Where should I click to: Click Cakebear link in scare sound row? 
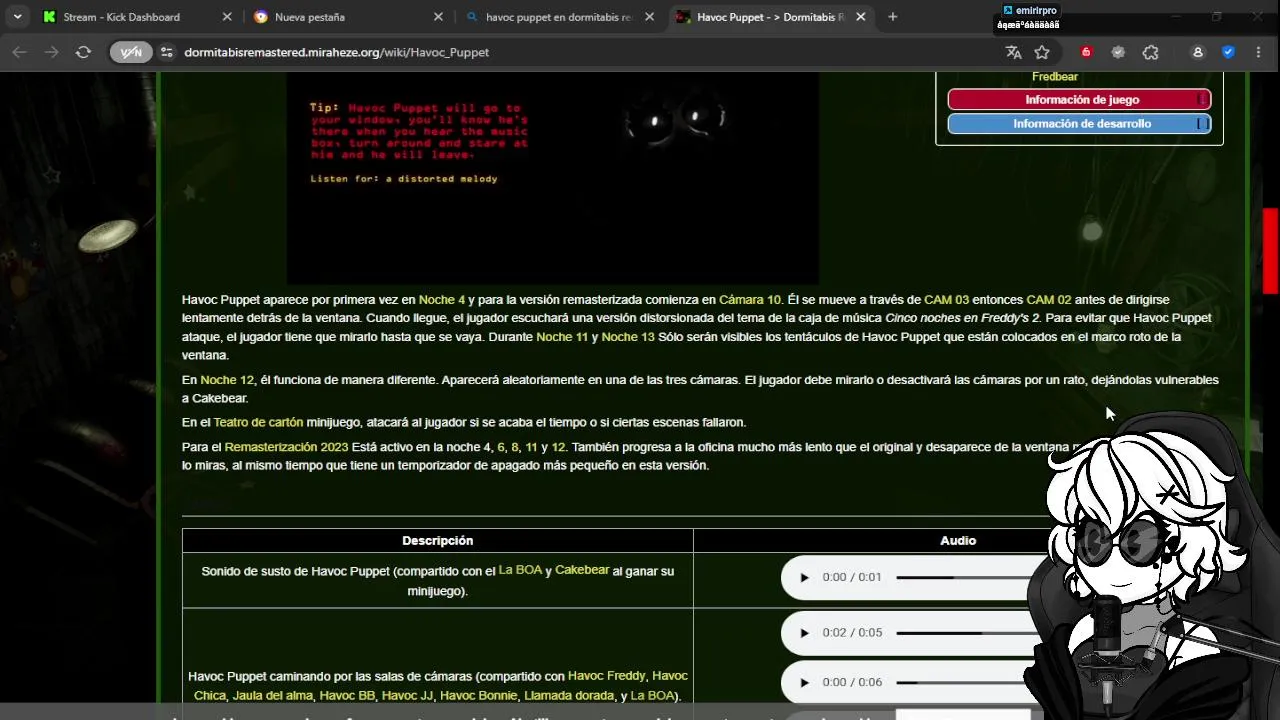pos(582,570)
